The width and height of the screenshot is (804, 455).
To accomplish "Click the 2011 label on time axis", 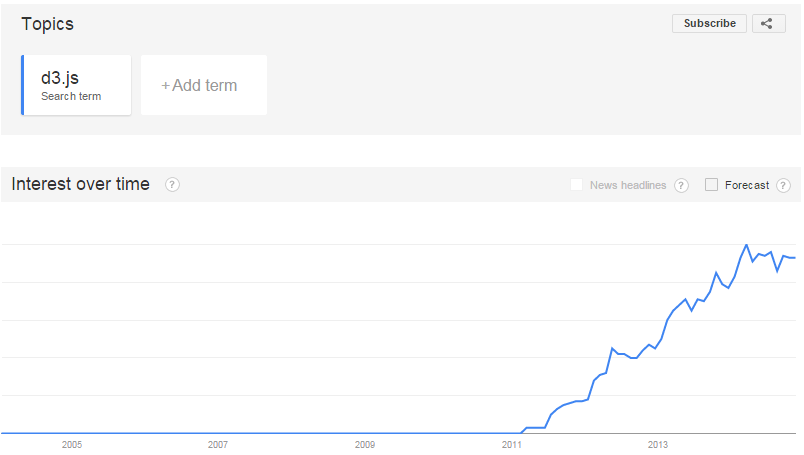I will (511, 445).
